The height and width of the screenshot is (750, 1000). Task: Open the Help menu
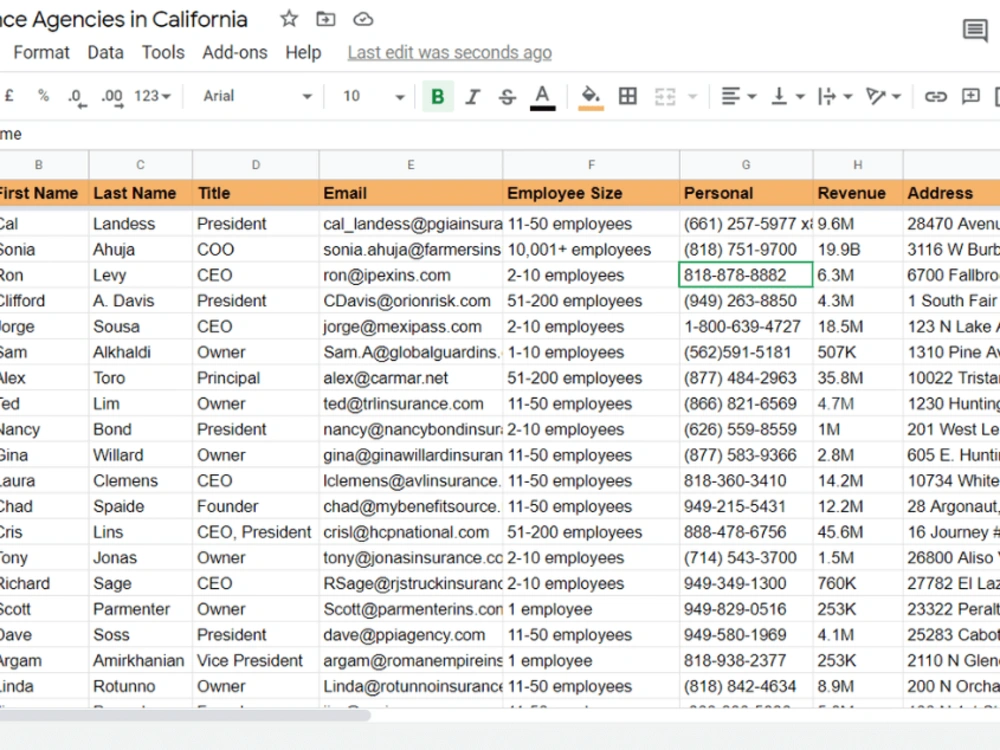point(303,52)
